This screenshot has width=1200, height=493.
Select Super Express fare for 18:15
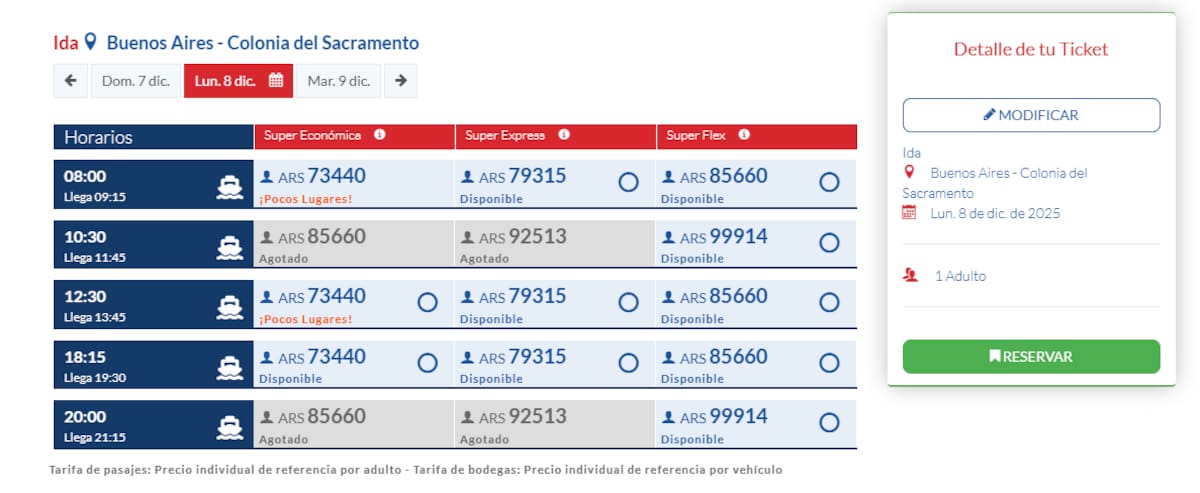click(x=628, y=363)
